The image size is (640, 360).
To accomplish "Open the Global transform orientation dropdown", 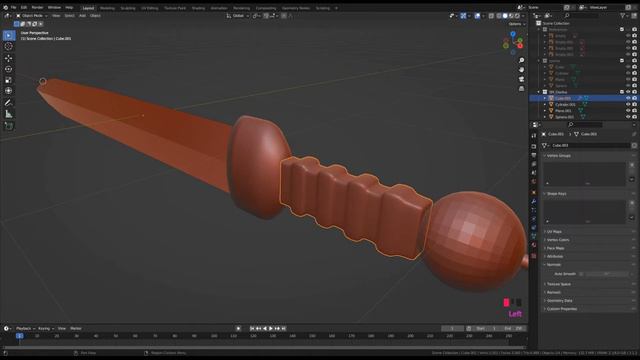I will point(238,16).
